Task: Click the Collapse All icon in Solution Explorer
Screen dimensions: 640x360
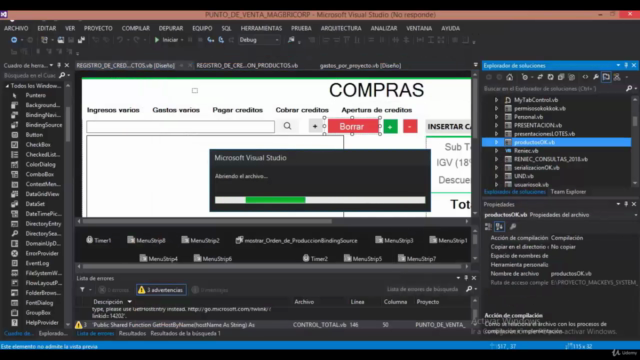Action: pos(561,77)
